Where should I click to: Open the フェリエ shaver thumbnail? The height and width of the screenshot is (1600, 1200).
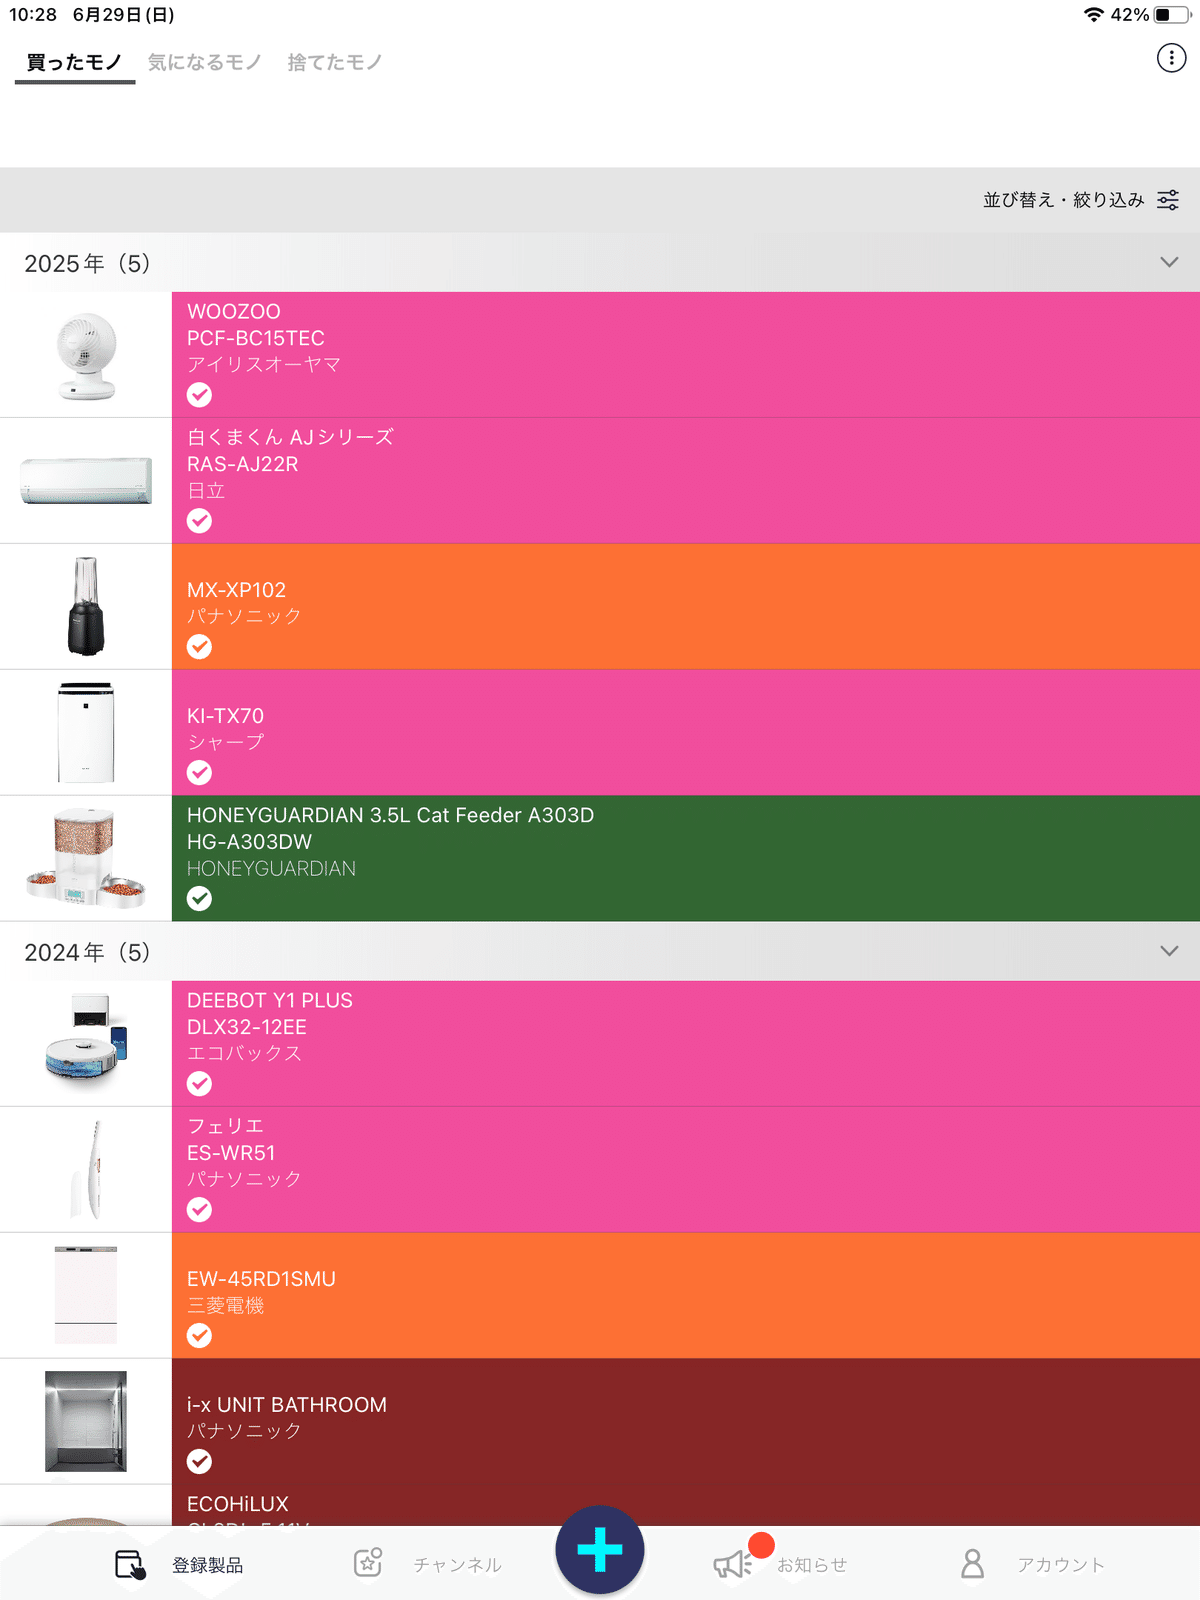(x=86, y=1169)
